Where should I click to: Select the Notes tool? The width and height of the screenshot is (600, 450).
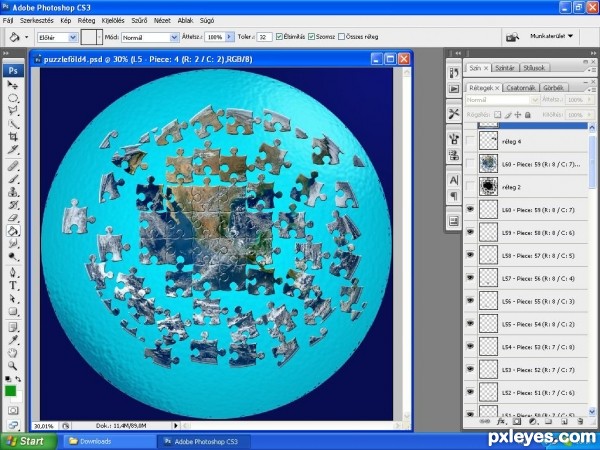pyautogui.click(x=13, y=327)
